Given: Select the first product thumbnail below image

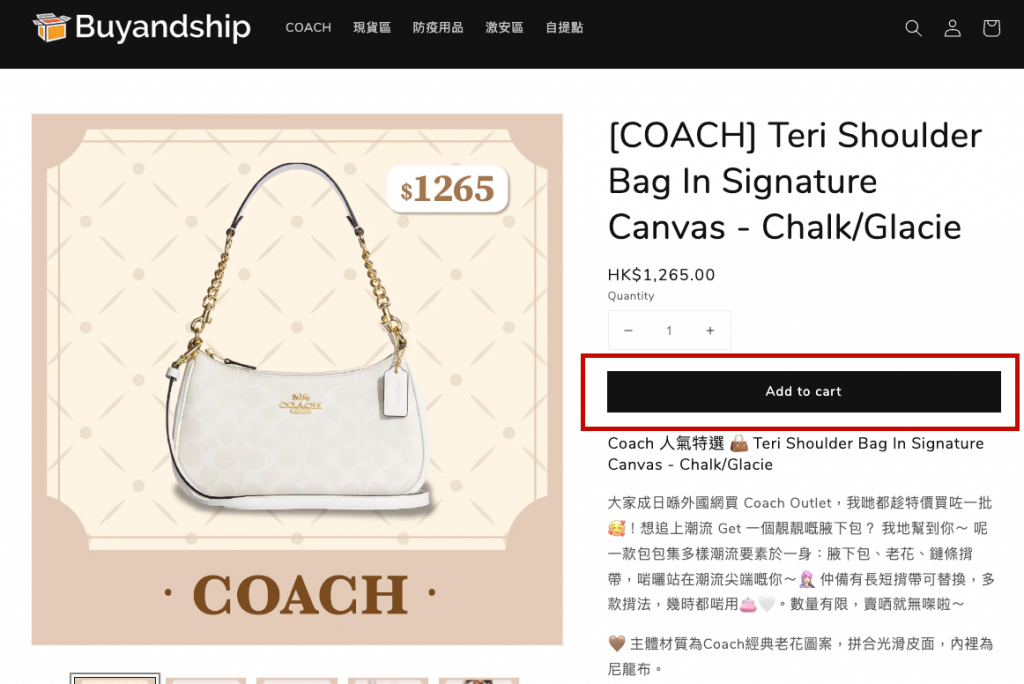Looking at the screenshot, I should (114, 679).
